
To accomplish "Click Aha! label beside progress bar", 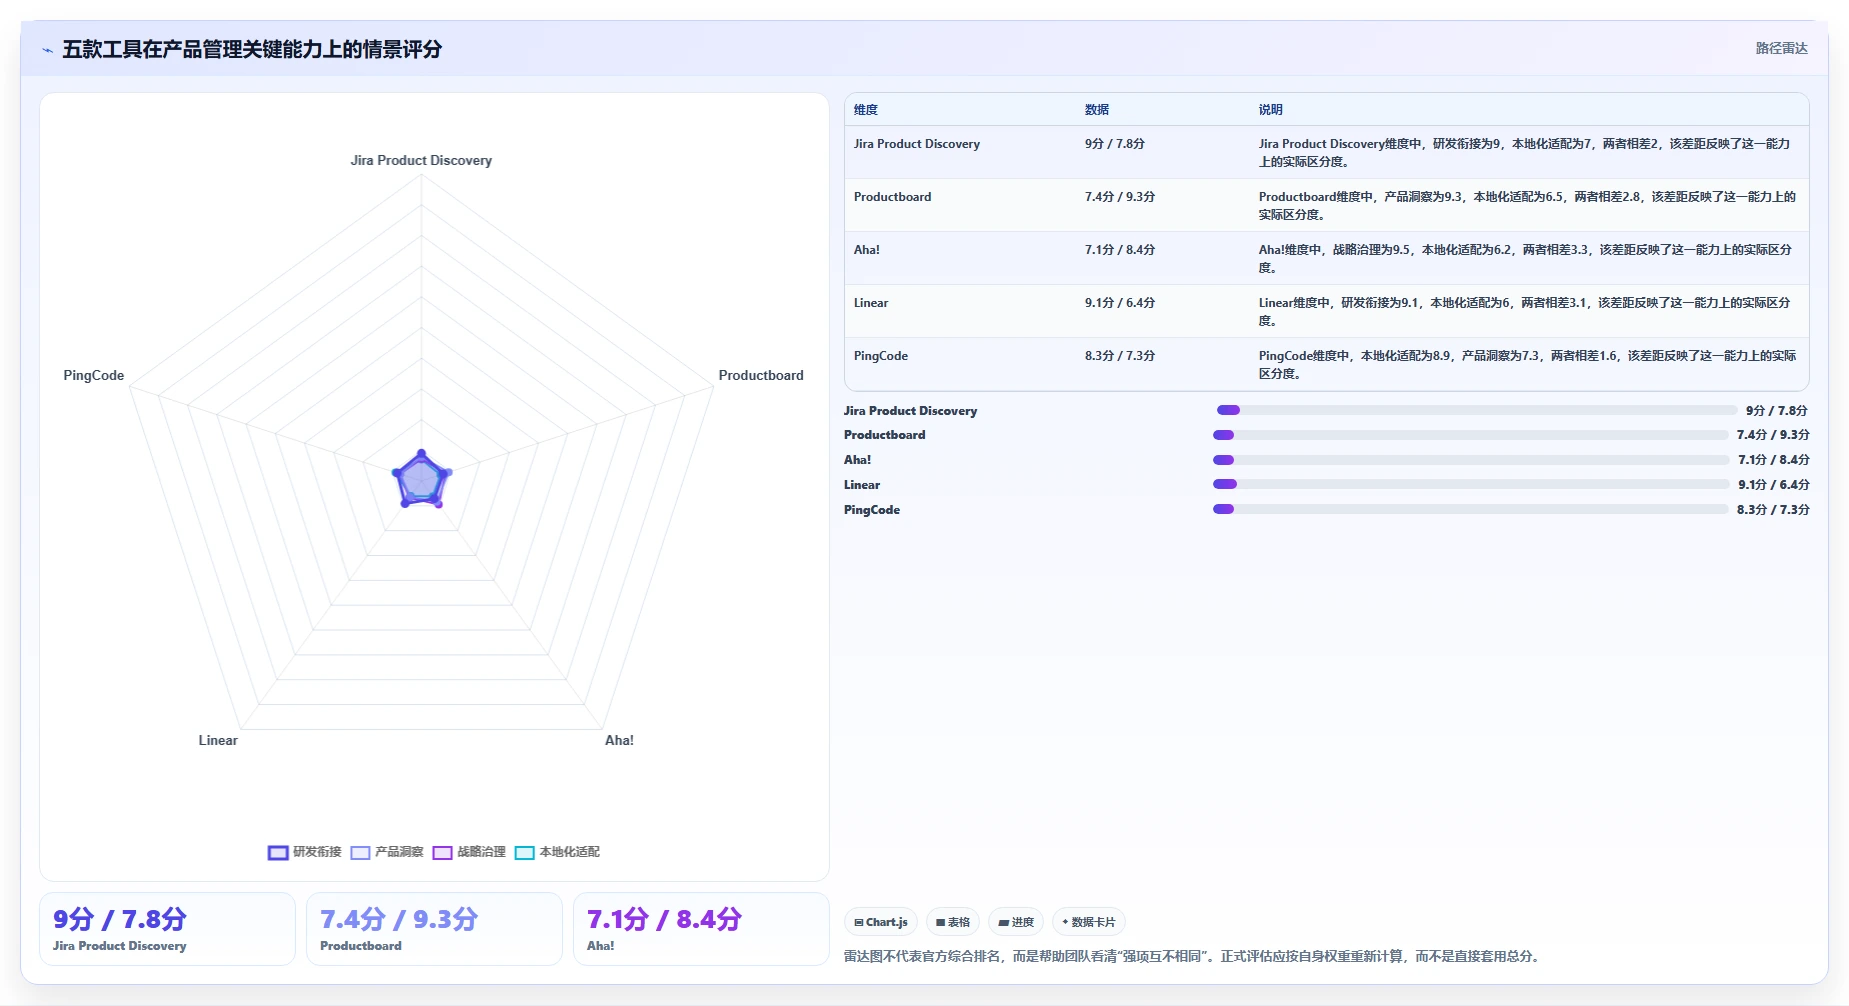I will pyautogui.click(x=857, y=460).
